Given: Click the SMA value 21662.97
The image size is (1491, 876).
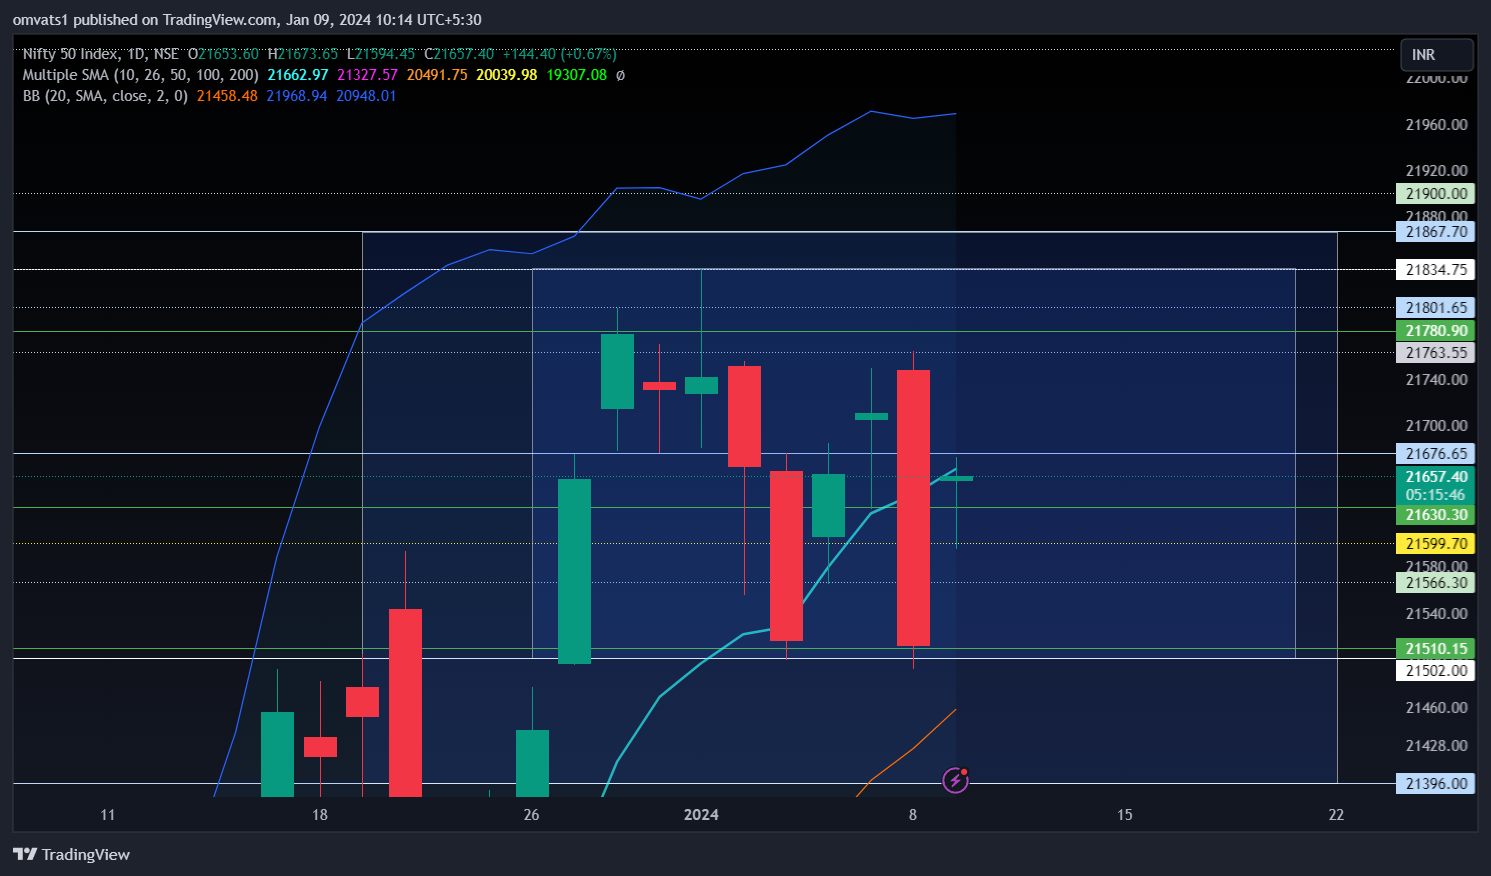Looking at the screenshot, I should point(298,75).
